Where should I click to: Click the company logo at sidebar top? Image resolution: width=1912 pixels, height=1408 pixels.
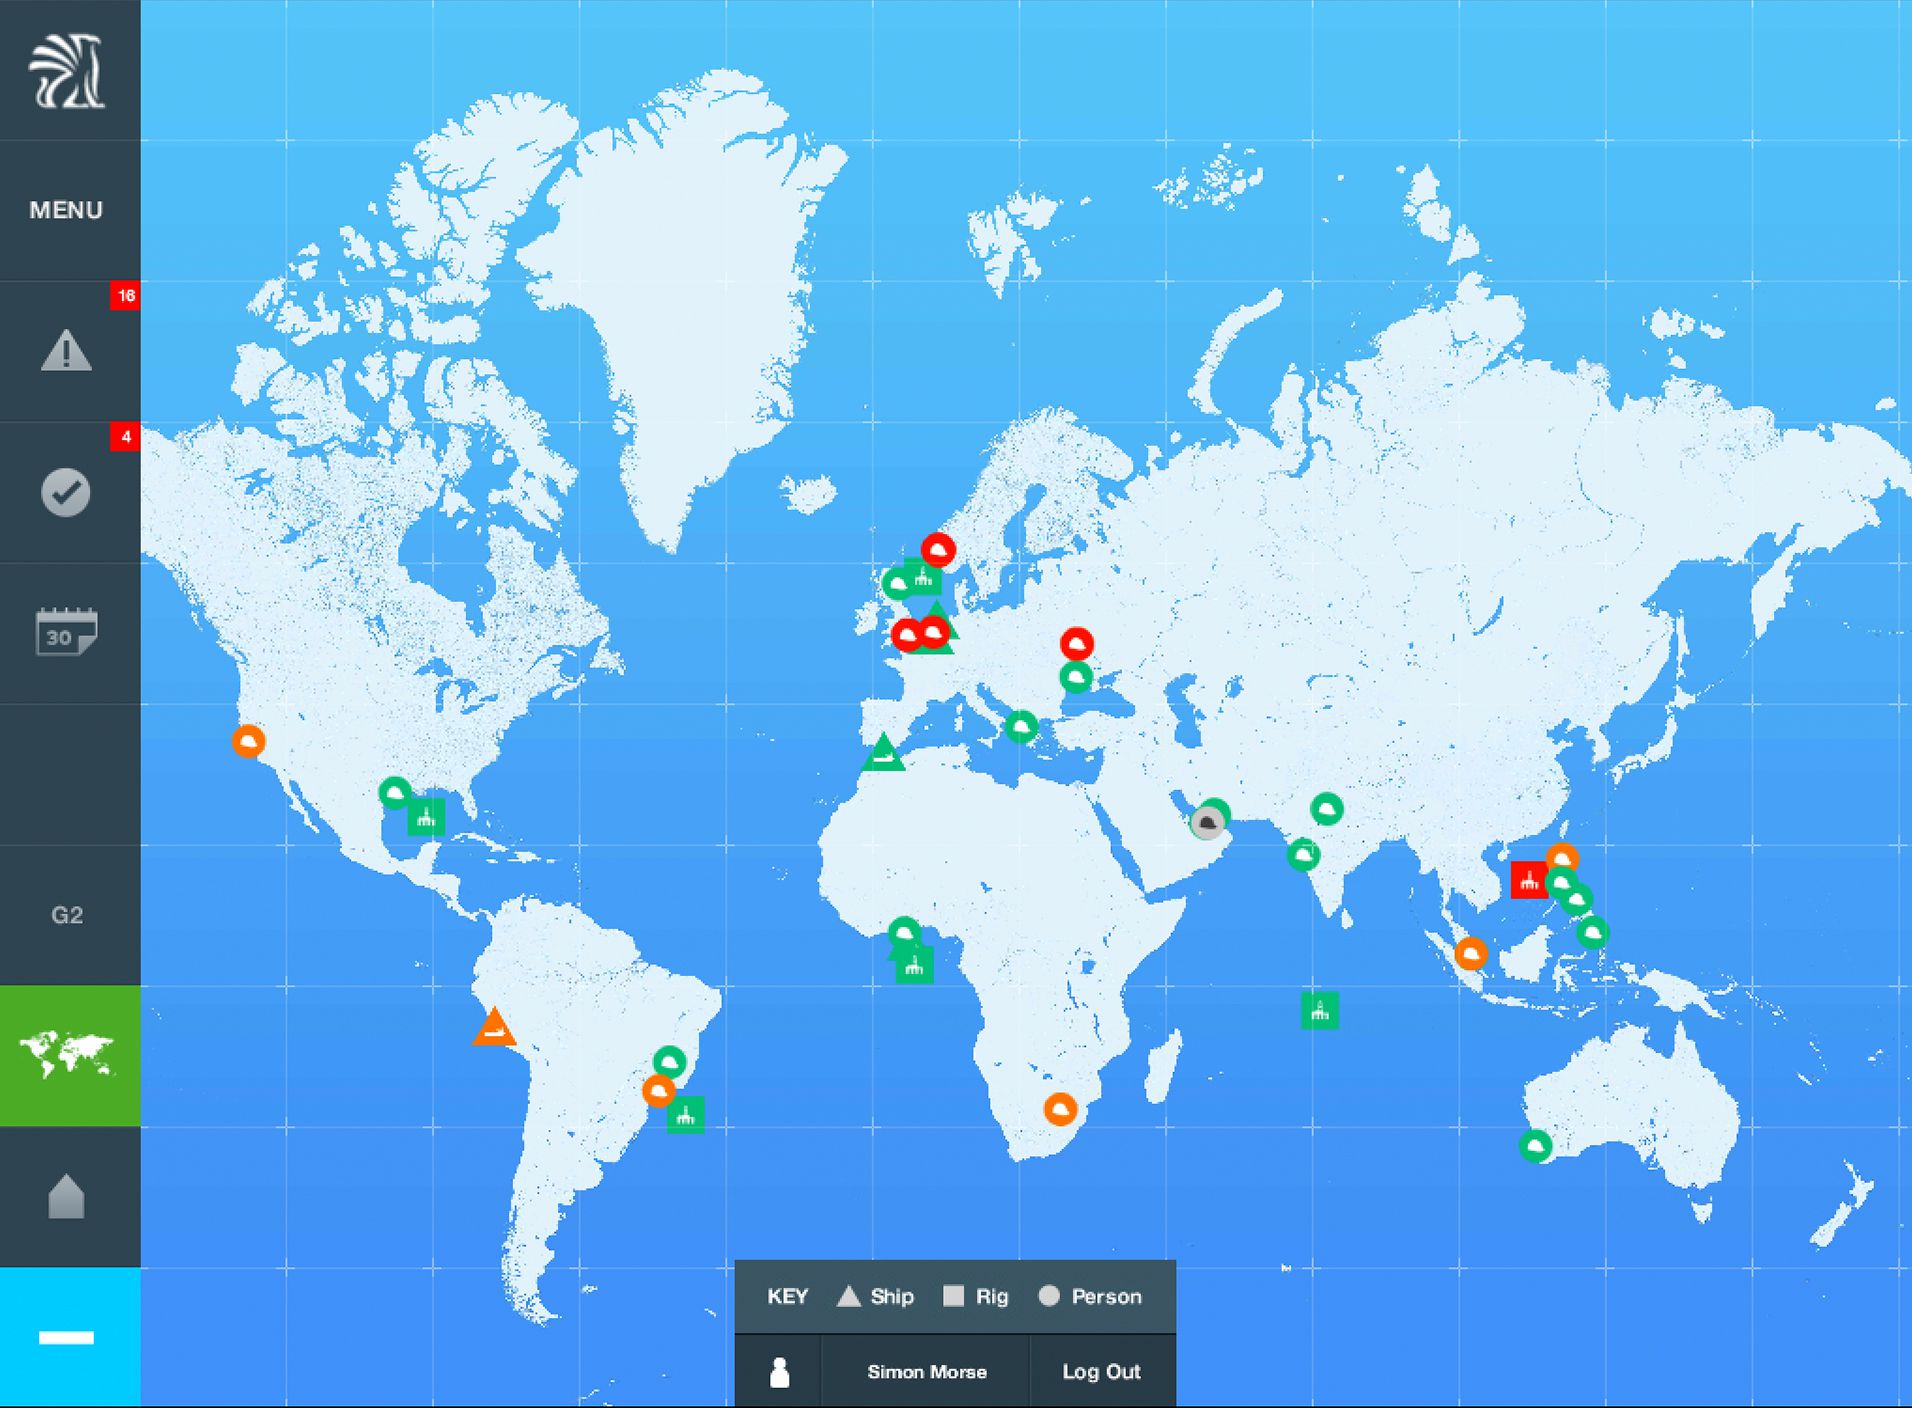point(67,70)
